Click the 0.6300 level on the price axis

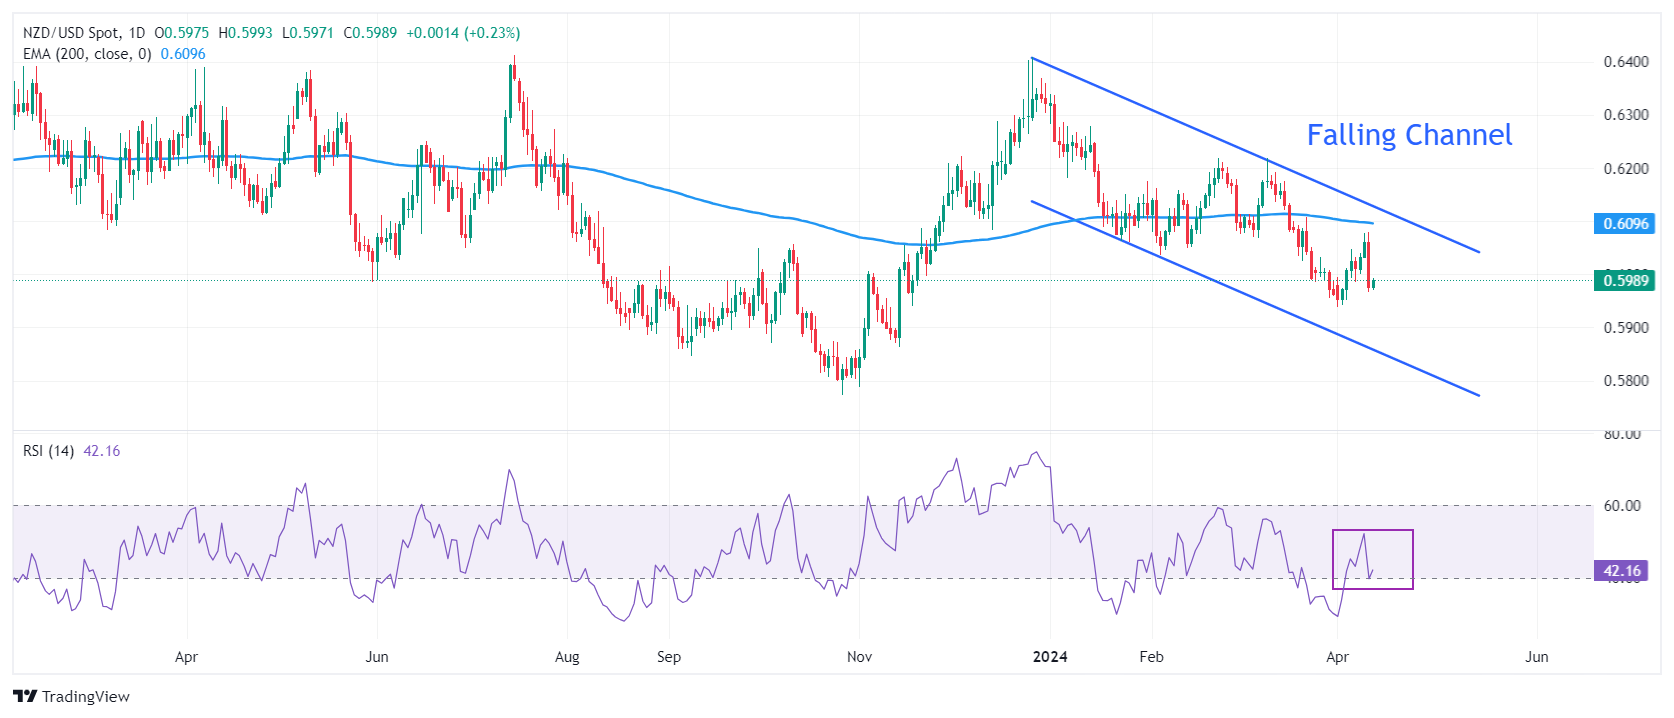click(x=1626, y=115)
